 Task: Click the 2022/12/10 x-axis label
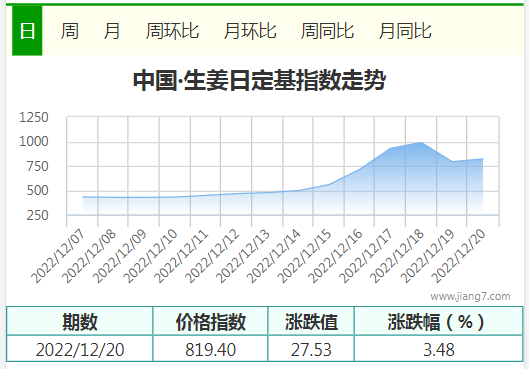click(150, 256)
